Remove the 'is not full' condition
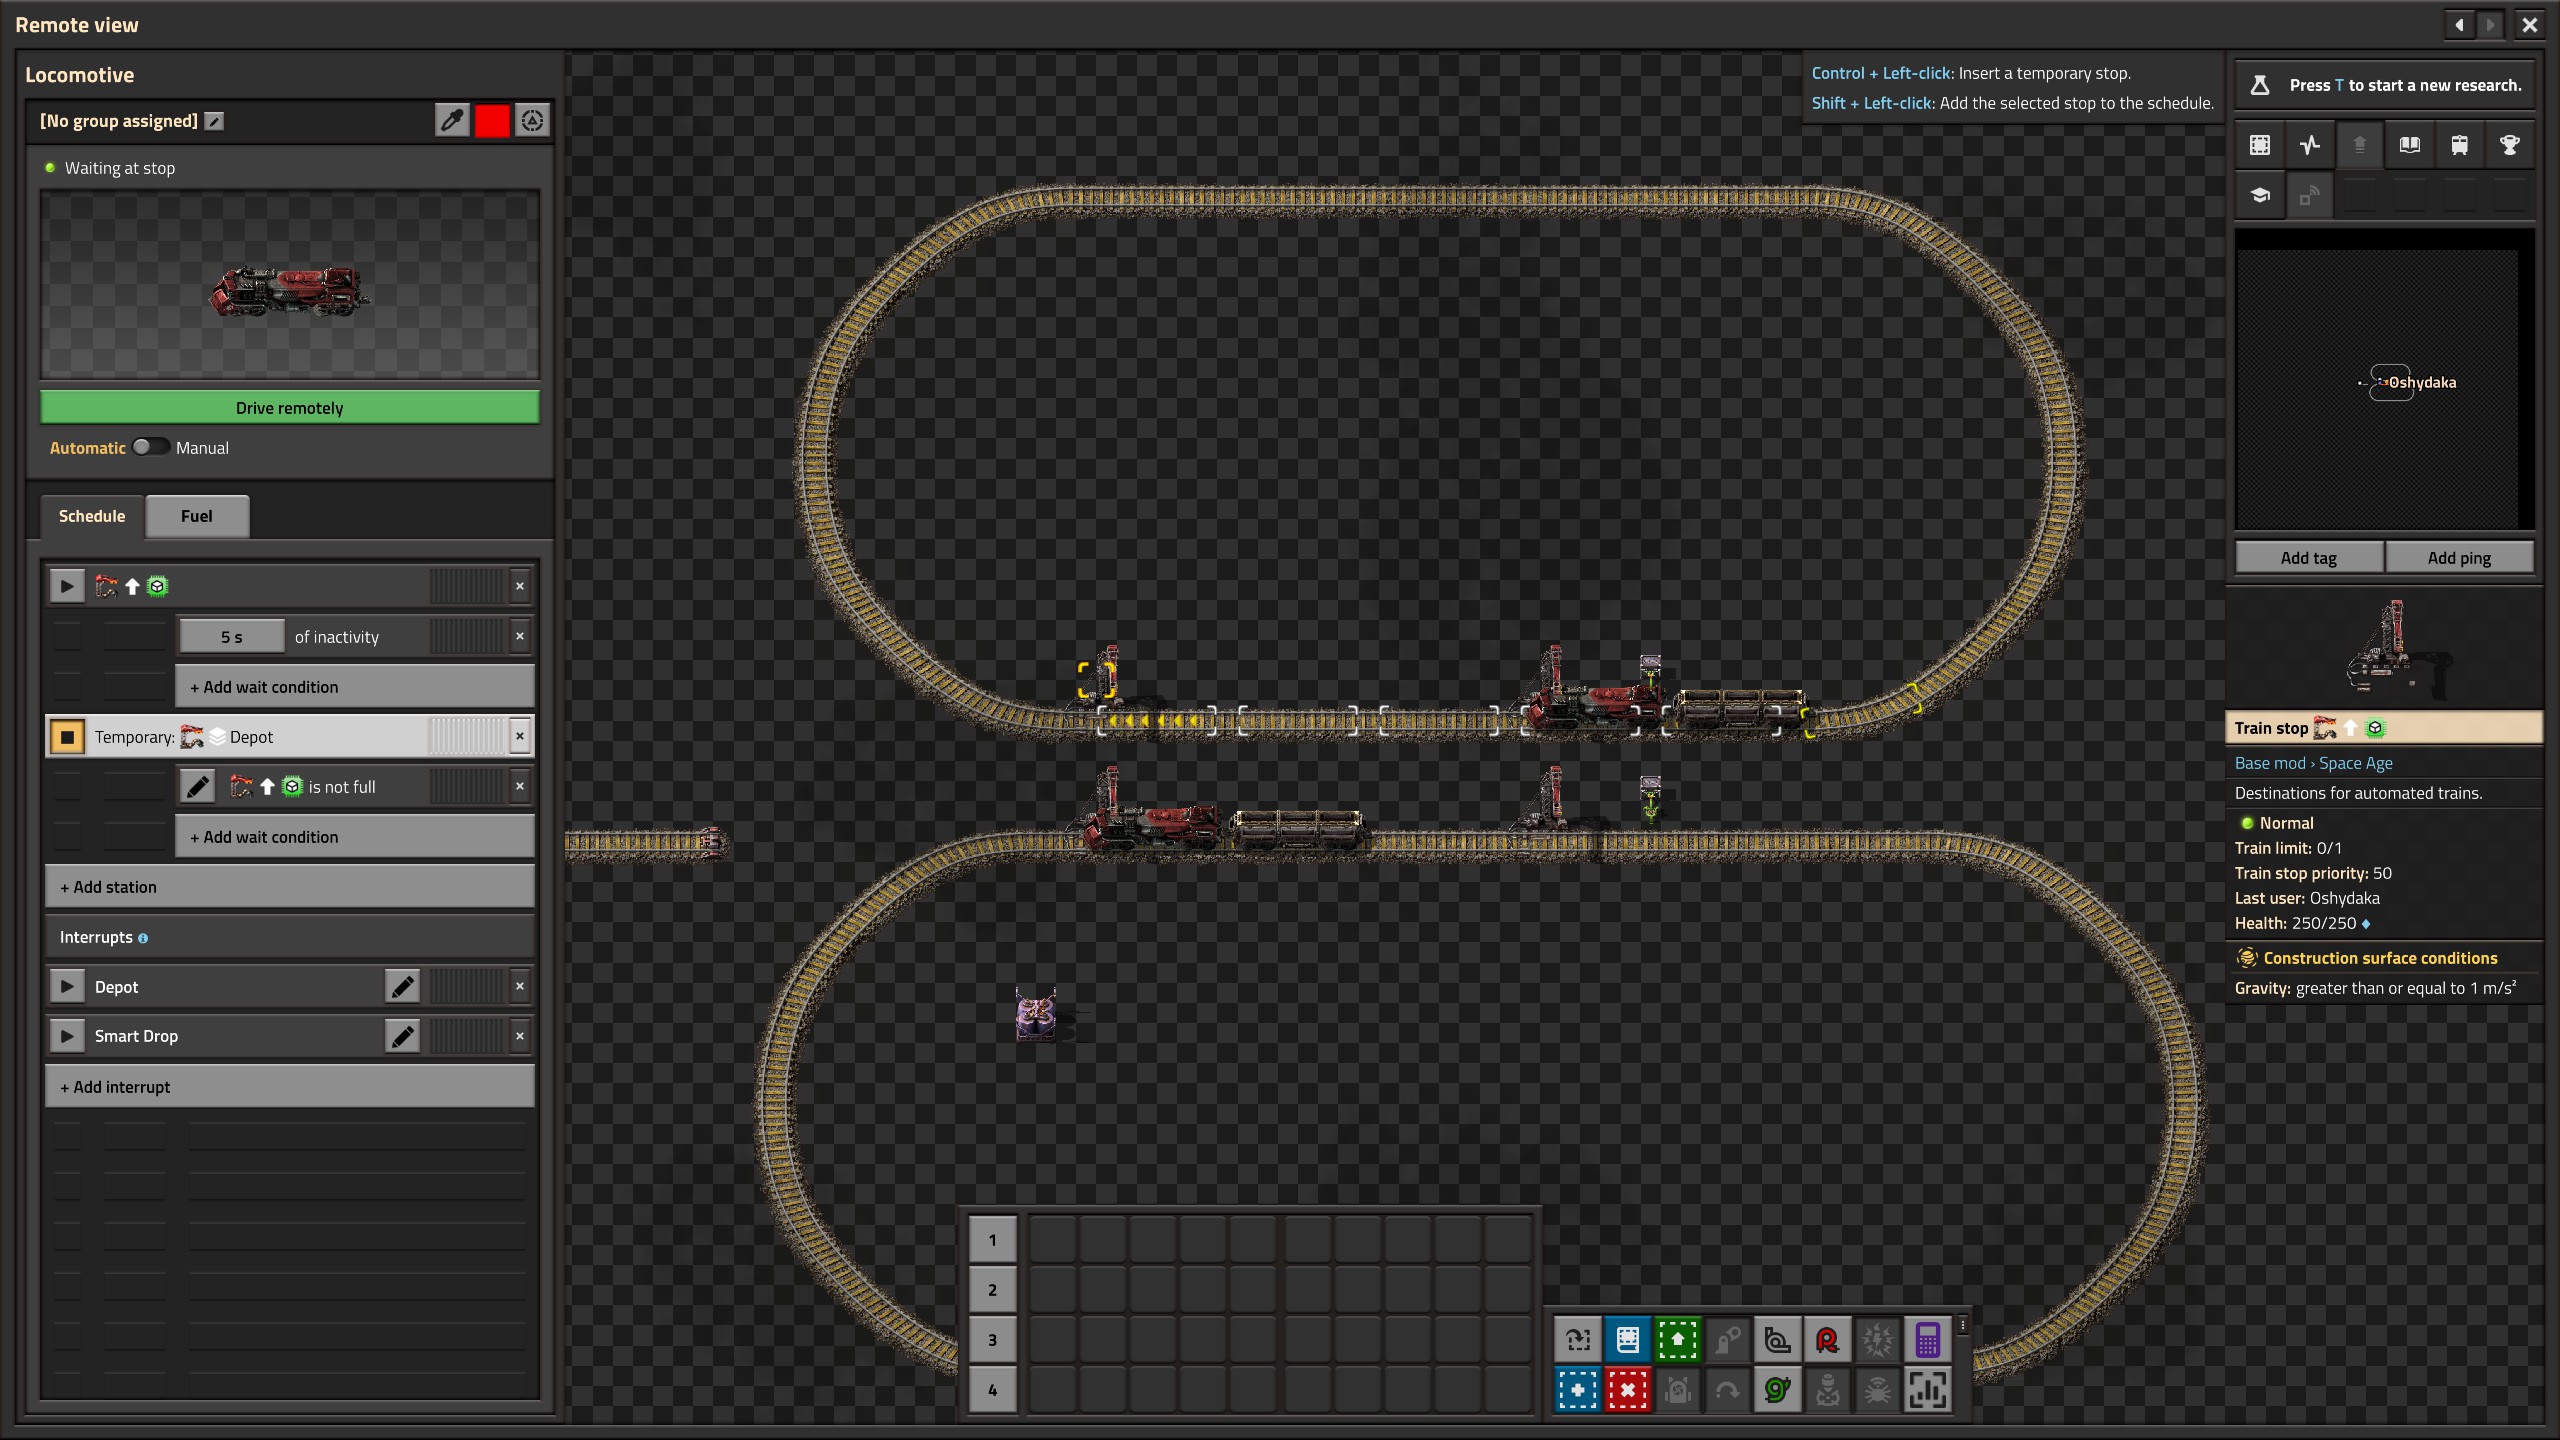This screenshot has height=1440, width=2560. pyautogui.click(x=520, y=787)
